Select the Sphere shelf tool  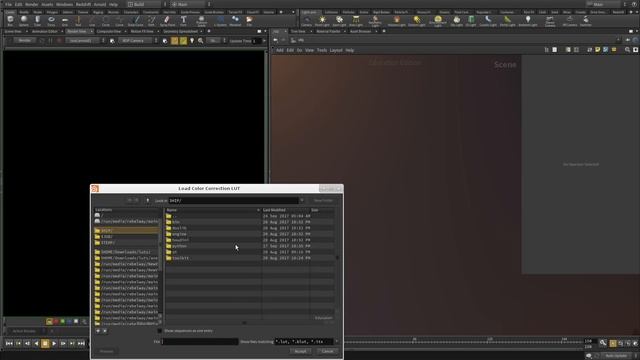24,21
